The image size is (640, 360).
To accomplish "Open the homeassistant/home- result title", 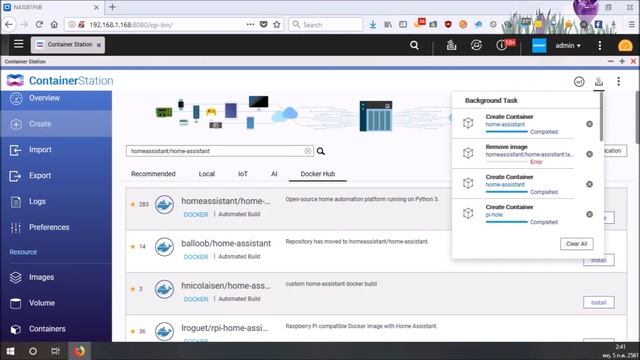I will tap(226, 201).
